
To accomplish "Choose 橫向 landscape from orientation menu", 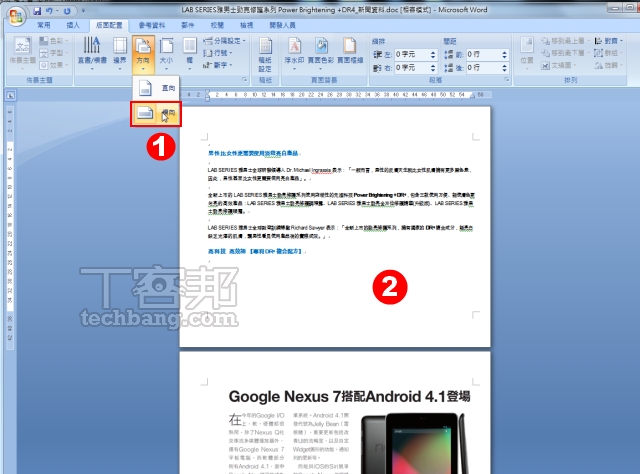I will tap(156, 113).
